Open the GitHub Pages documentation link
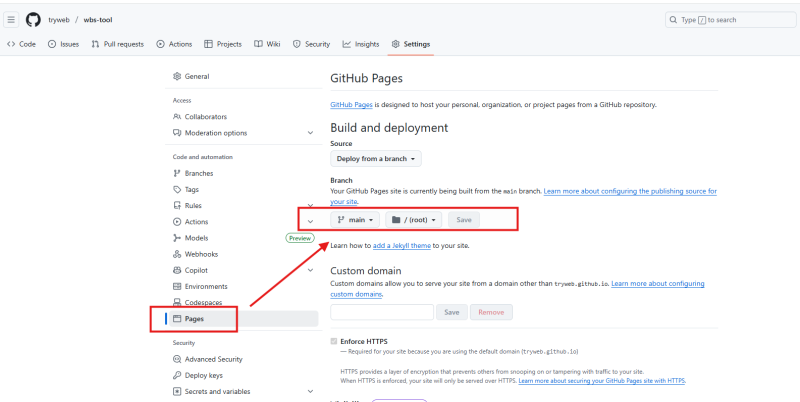Image resolution: width=800 pixels, height=402 pixels. [352, 105]
